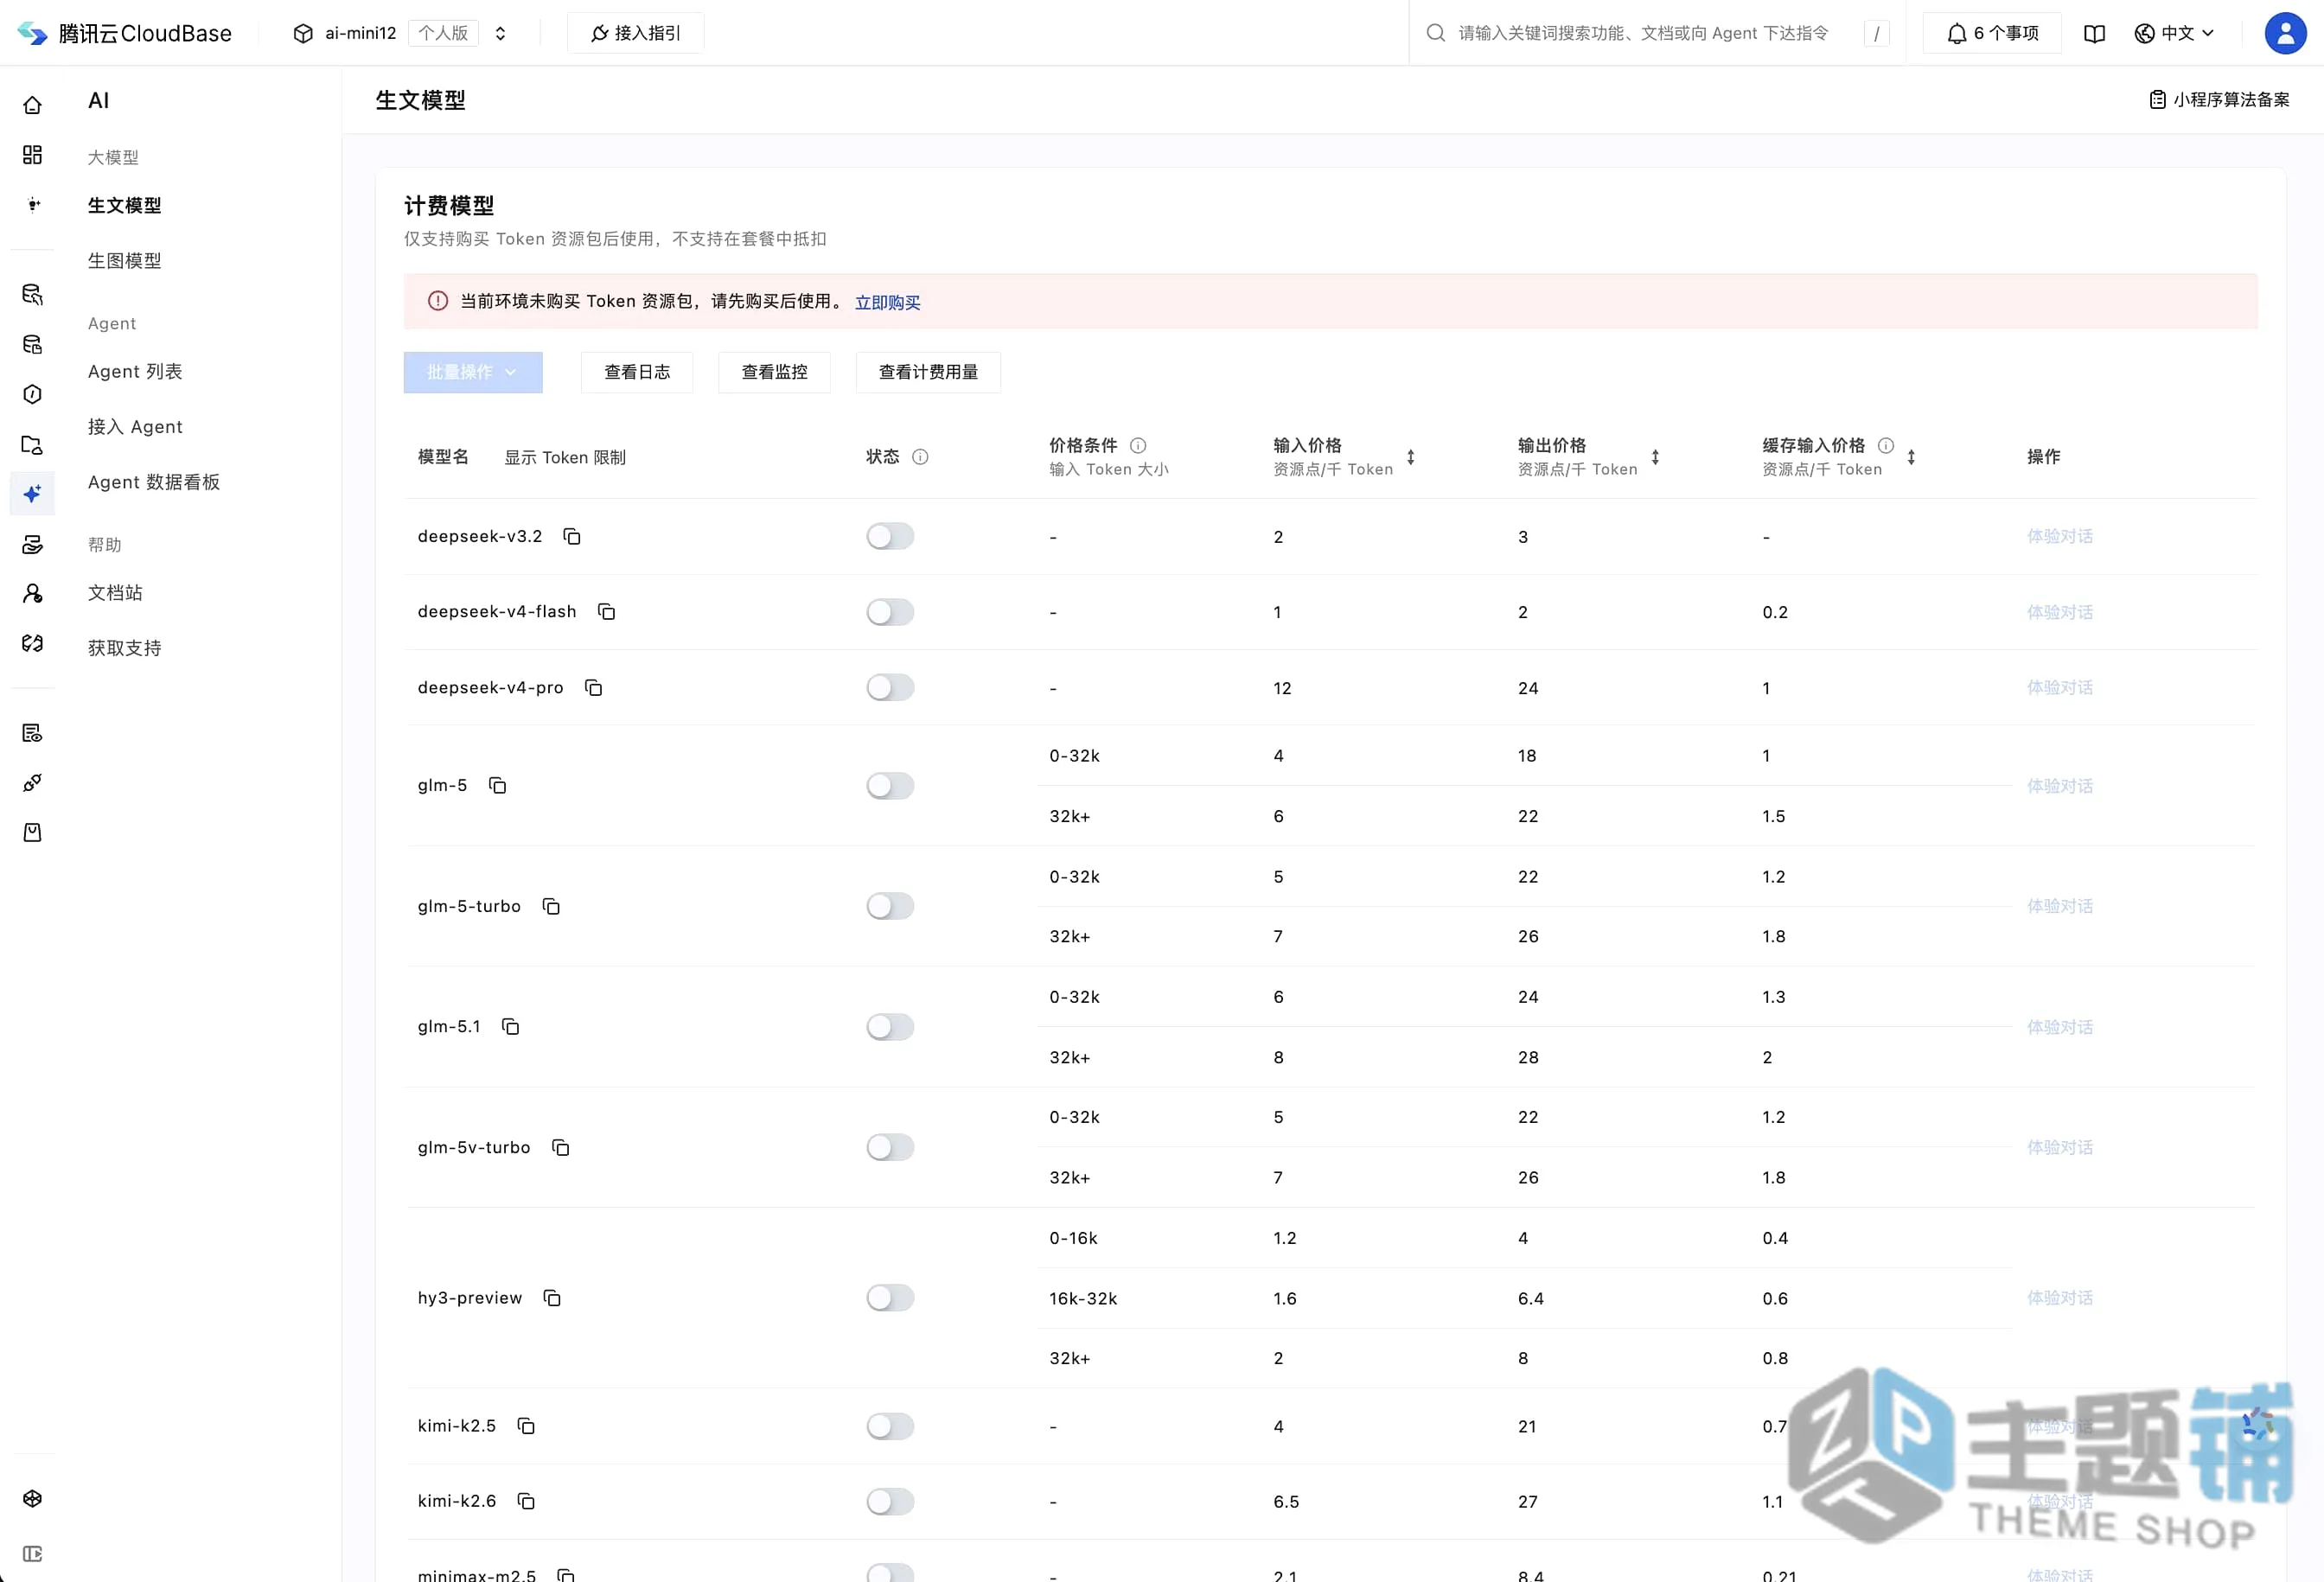Image resolution: width=2324 pixels, height=1582 pixels.
Task: Open 生图模型 in the AI menu
Action: pos(125,261)
